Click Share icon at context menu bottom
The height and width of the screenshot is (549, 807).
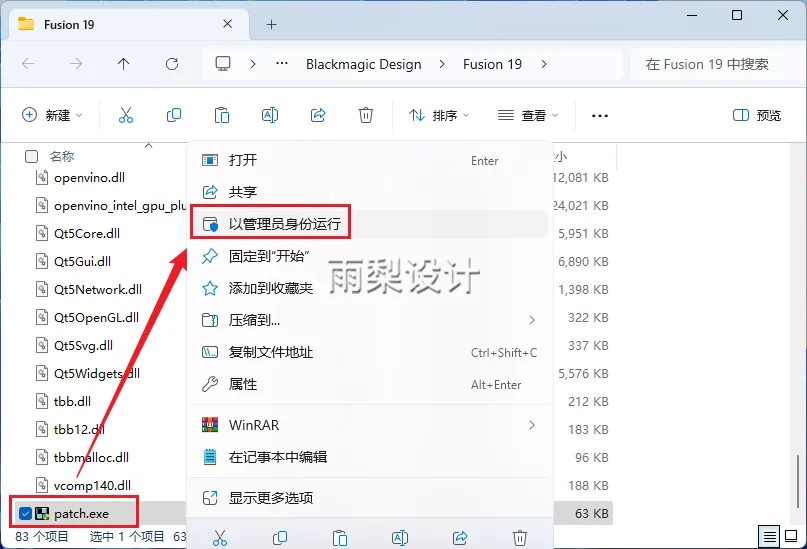460,538
